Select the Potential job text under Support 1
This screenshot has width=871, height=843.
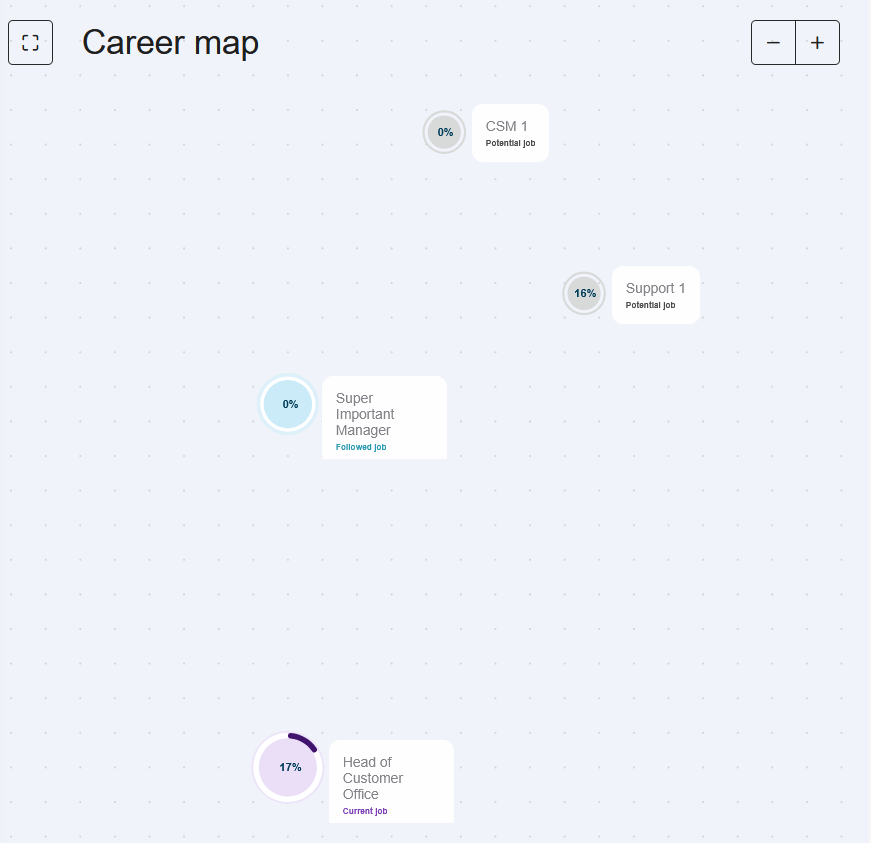pyautogui.click(x=651, y=305)
